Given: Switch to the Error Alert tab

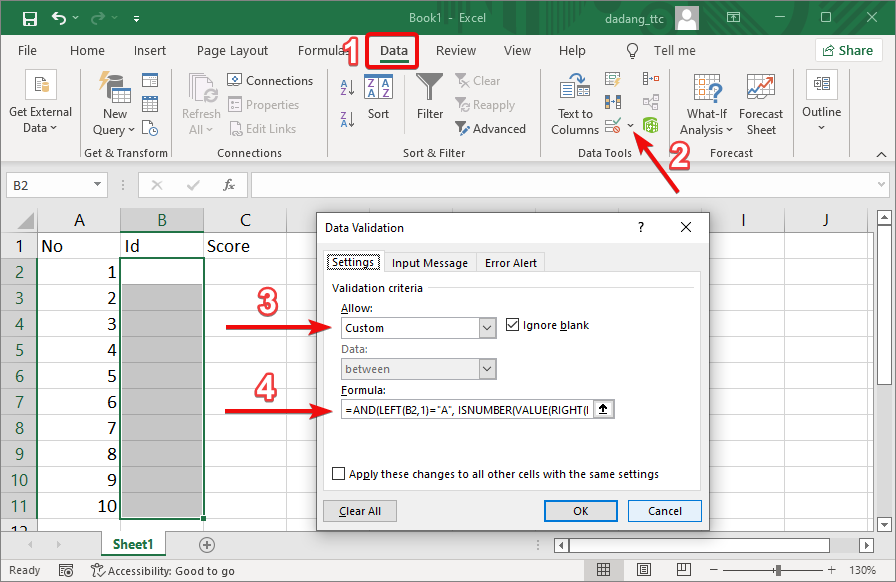Looking at the screenshot, I should point(510,262).
